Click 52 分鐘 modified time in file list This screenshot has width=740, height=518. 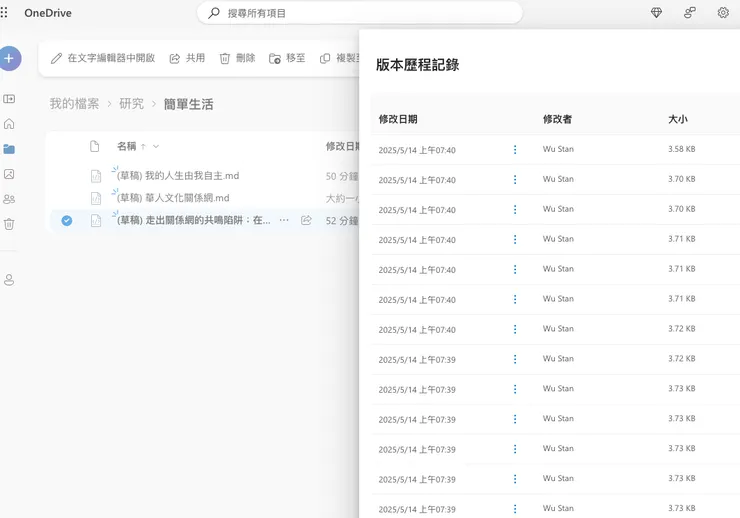click(342, 220)
